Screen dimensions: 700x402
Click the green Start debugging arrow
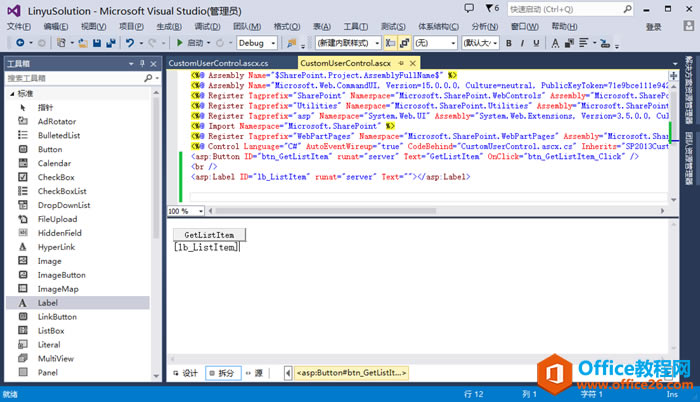[180, 43]
